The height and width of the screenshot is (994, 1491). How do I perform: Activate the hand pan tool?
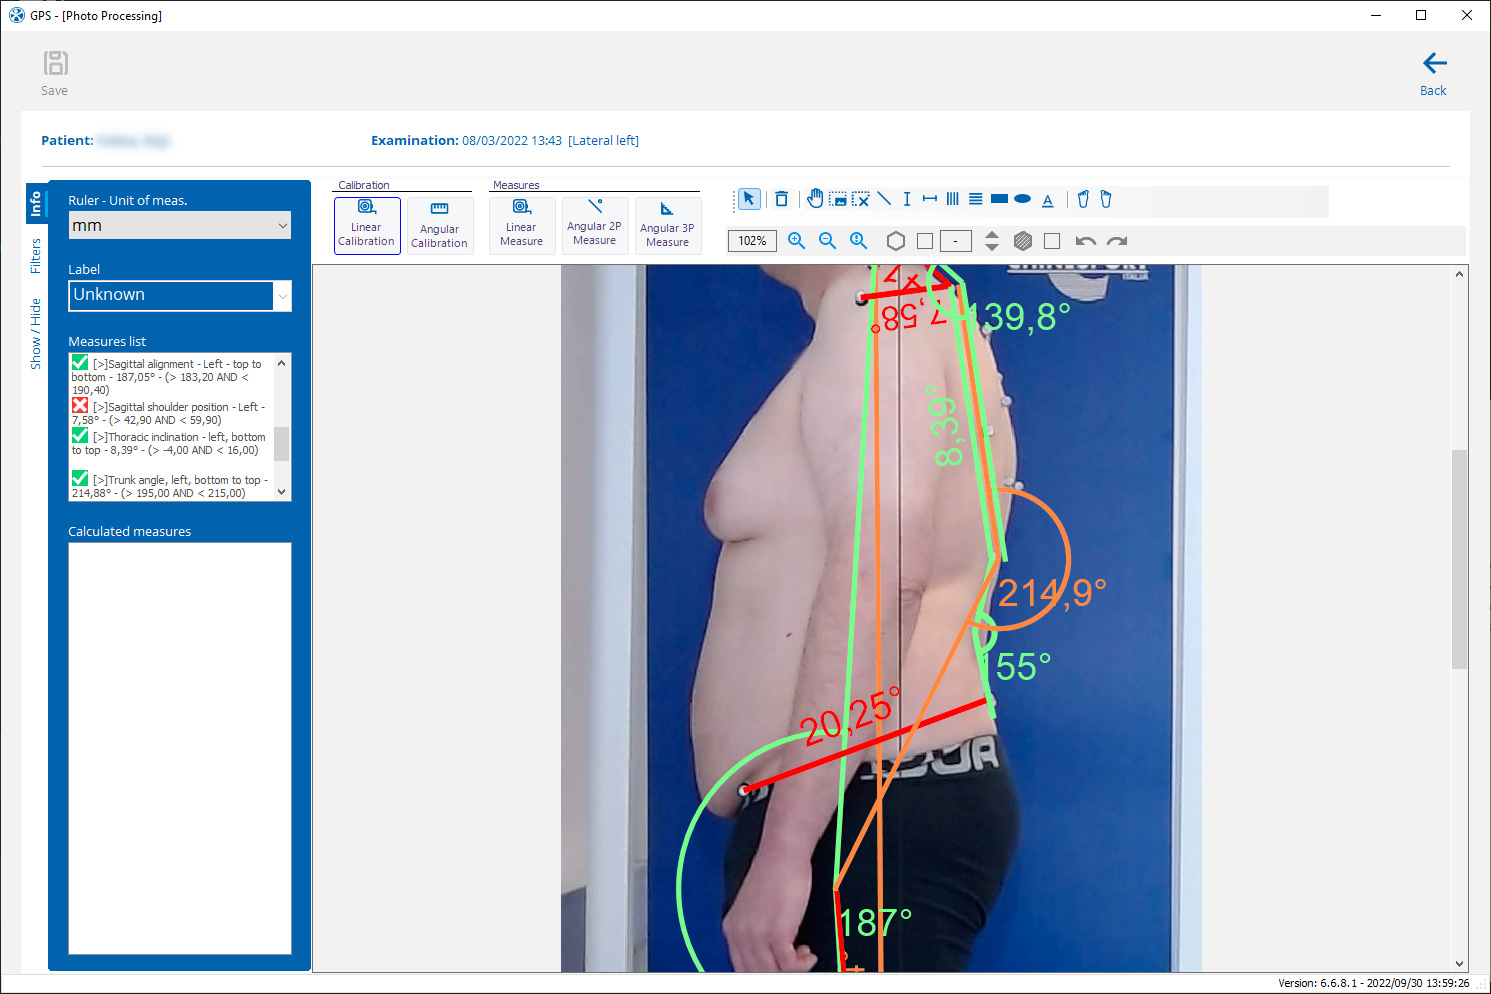pos(815,199)
